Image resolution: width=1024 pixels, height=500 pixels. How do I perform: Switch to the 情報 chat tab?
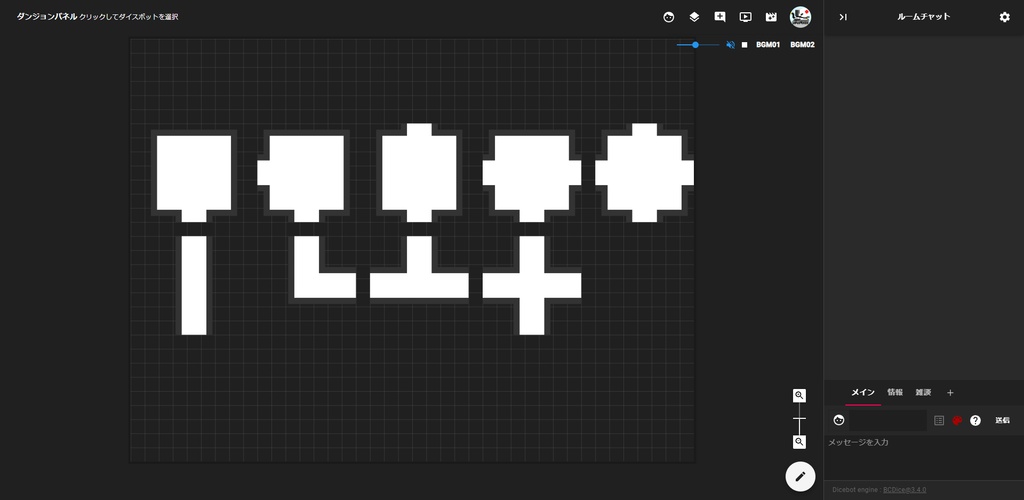click(x=895, y=392)
